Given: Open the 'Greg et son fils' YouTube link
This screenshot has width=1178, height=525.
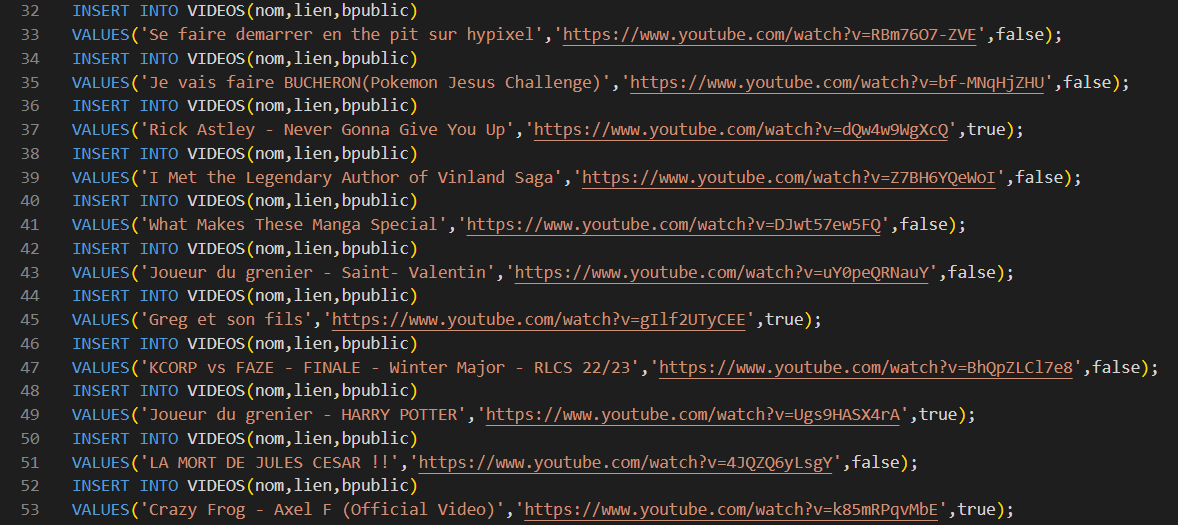Looking at the screenshot, I should click(x=545, y=320).
